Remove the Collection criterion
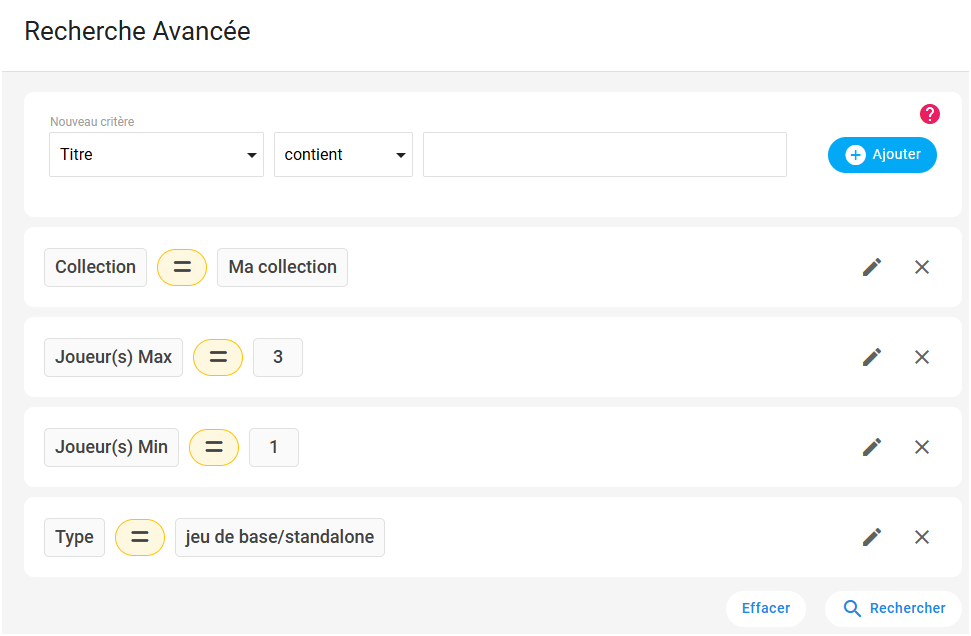971x636 pixels. (x=922, y=267)
